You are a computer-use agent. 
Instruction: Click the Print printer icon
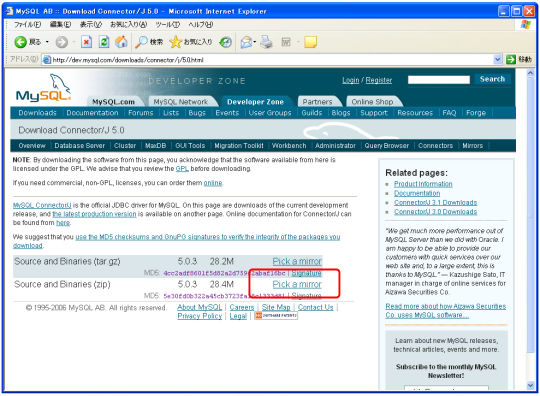tap(266, 42)
